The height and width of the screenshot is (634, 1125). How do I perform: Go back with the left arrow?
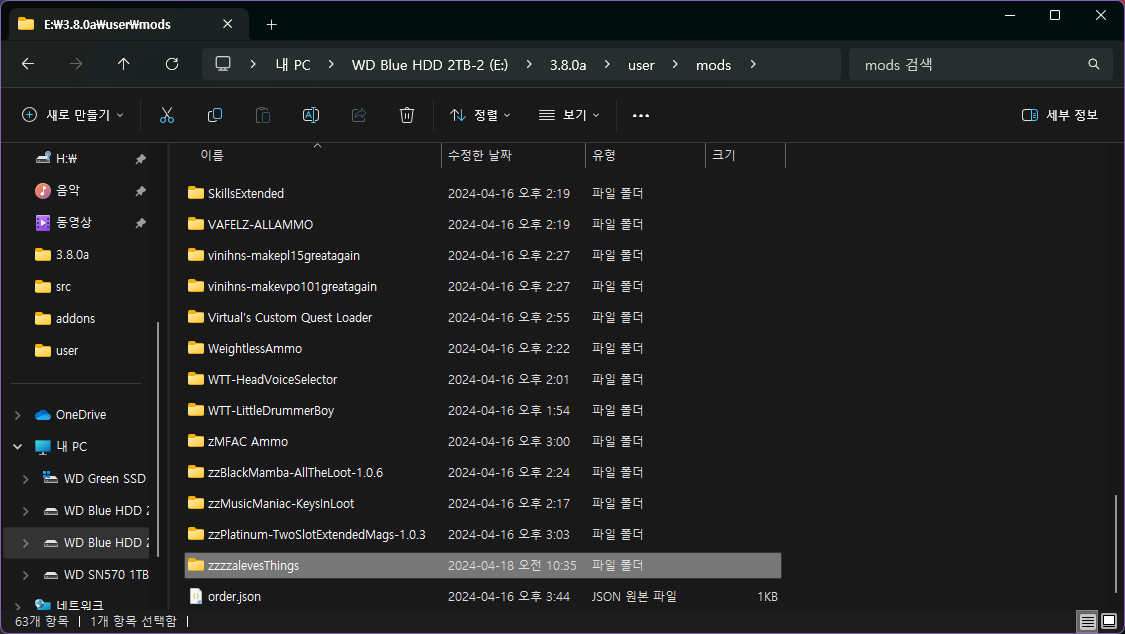click(x=28, y=64)
